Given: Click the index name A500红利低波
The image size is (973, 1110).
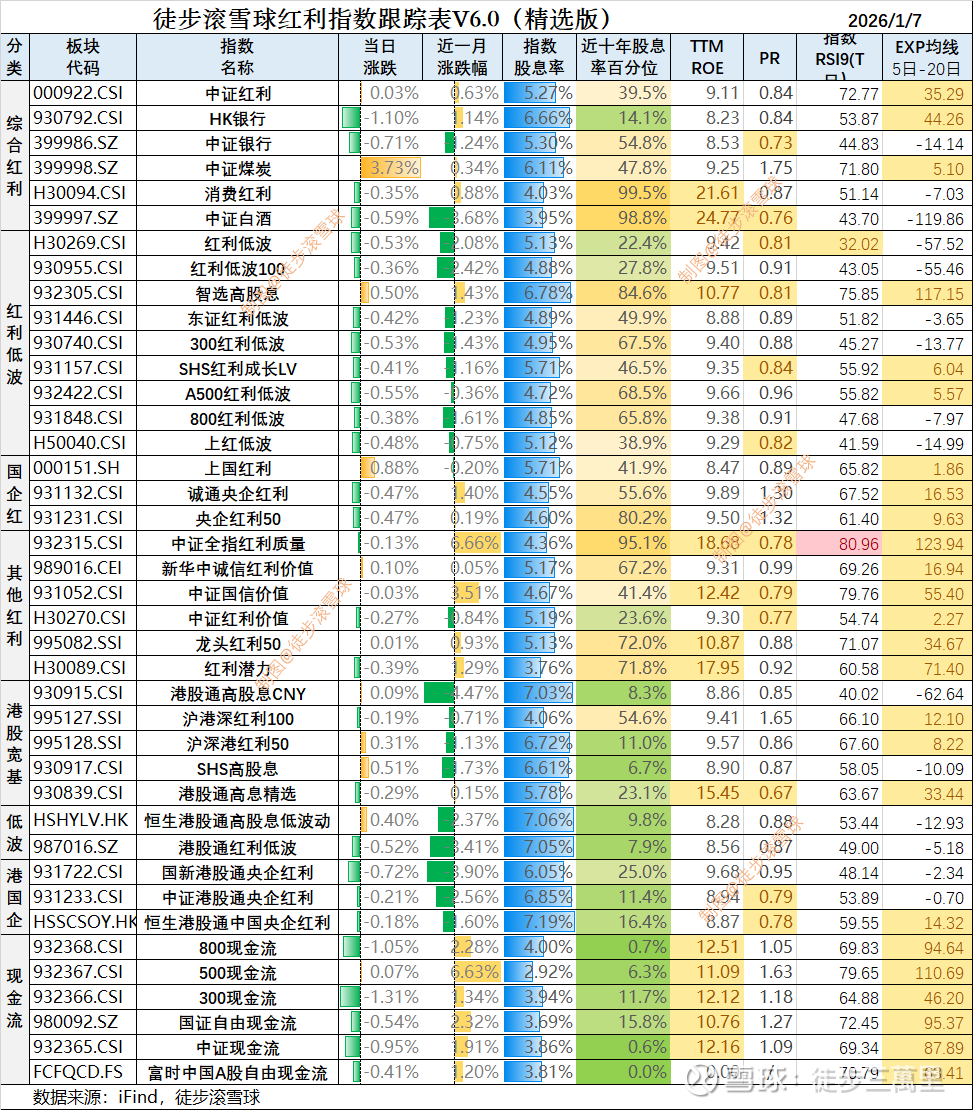Looking at the screenshot, I should pos(237,394).
